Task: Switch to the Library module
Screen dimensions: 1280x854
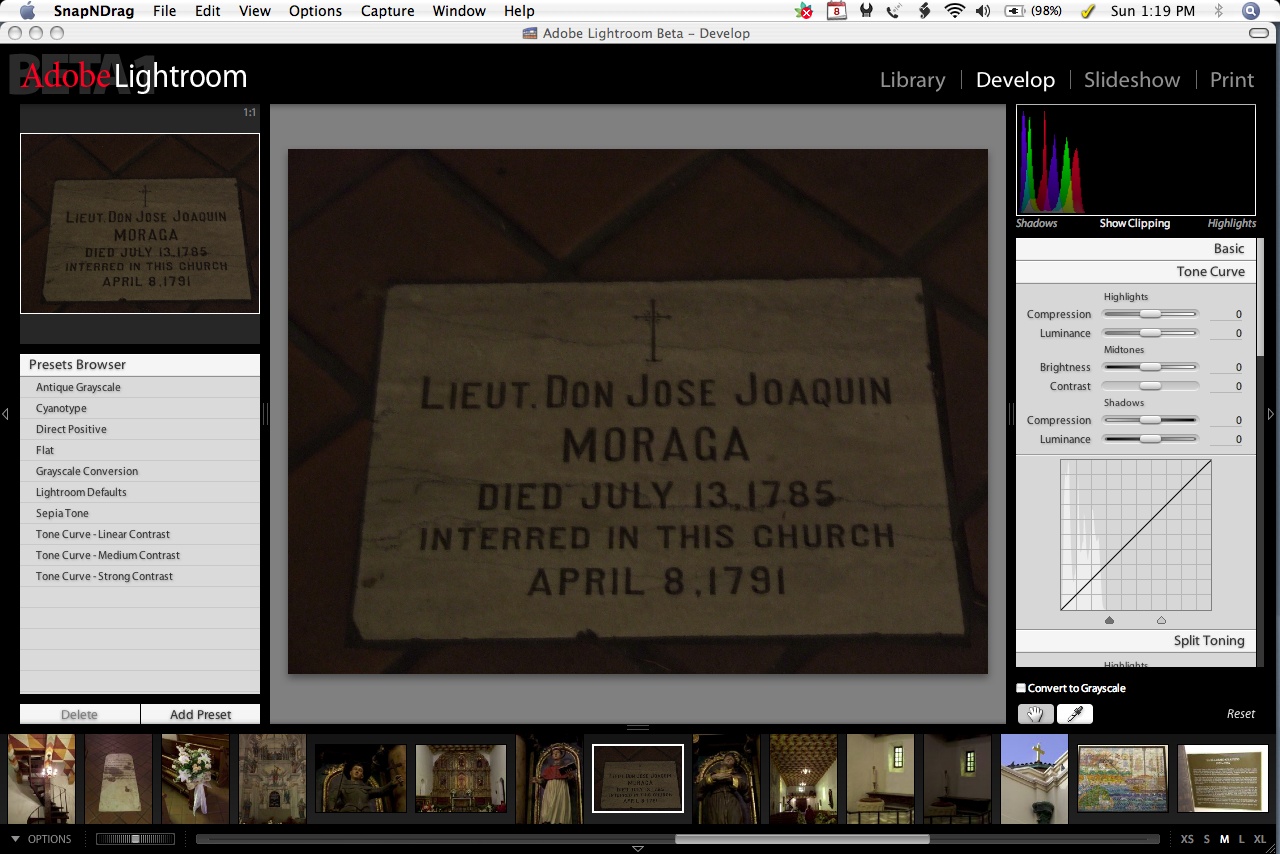Action: pos(912,80)
